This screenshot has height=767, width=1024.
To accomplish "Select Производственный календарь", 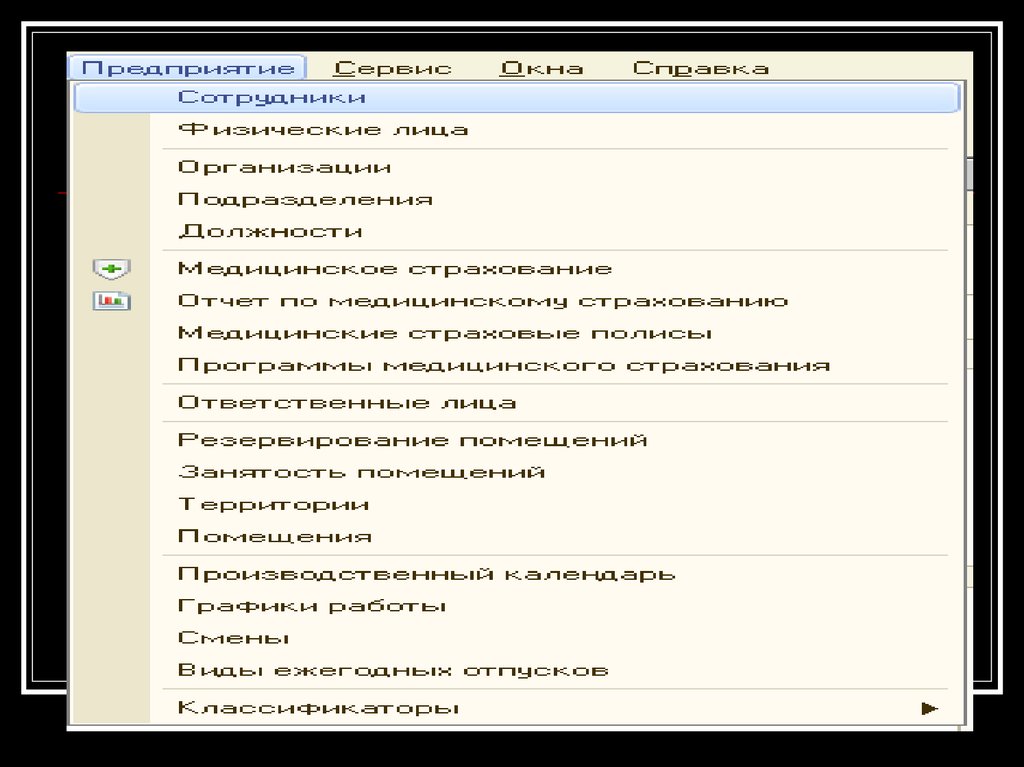I will point(426,574).
